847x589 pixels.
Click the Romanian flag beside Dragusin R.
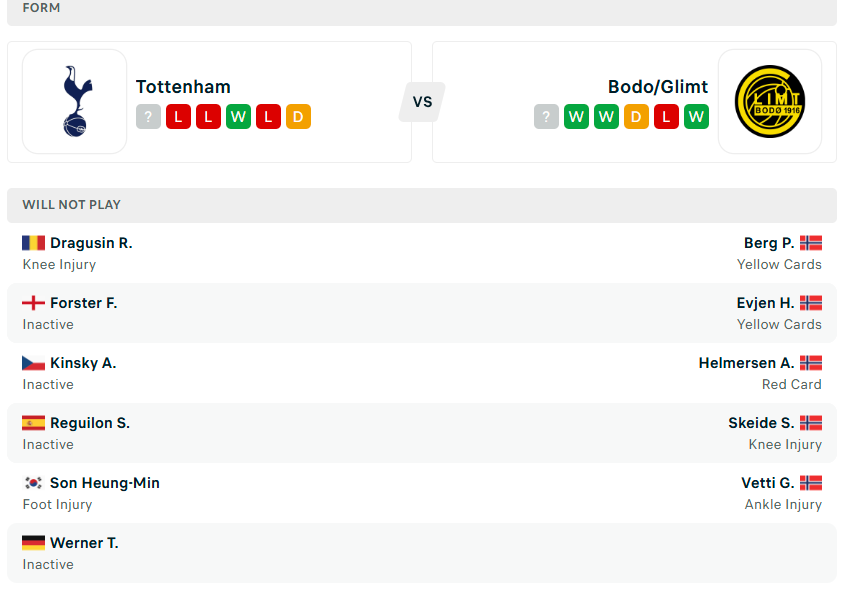click(x=33, y=243)
